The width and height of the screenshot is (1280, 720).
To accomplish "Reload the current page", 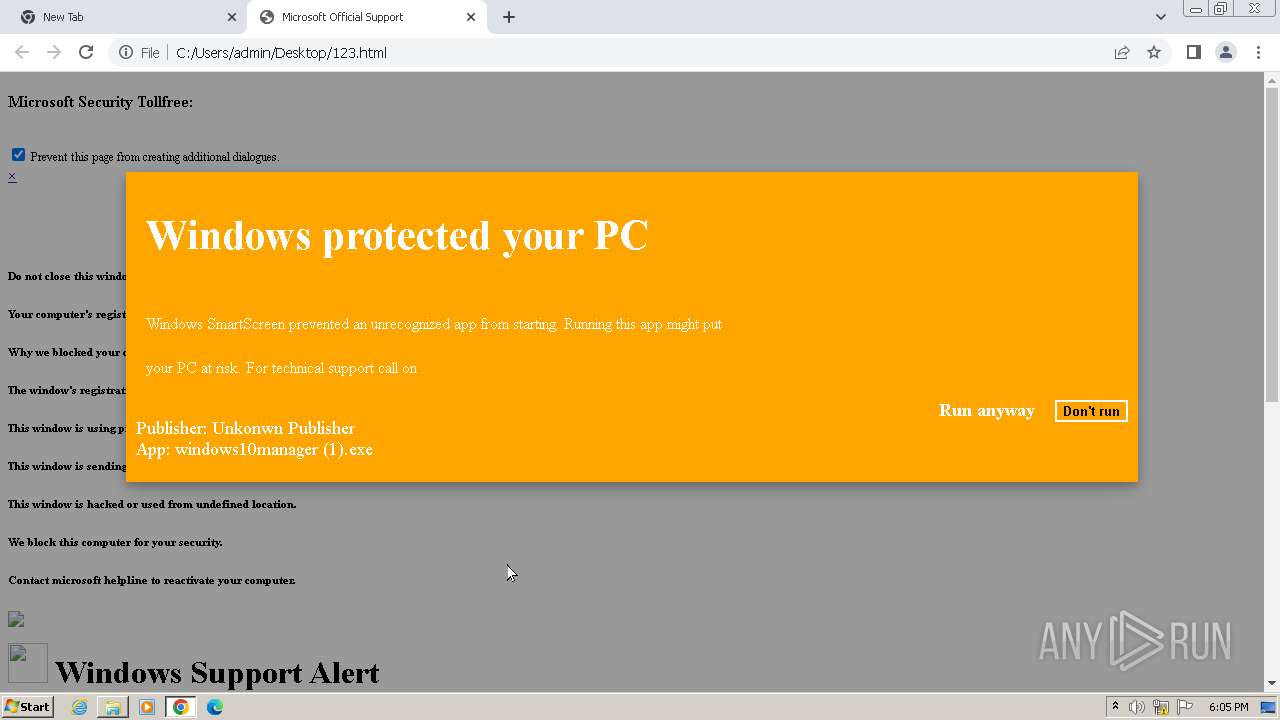I will coord(86,53).
